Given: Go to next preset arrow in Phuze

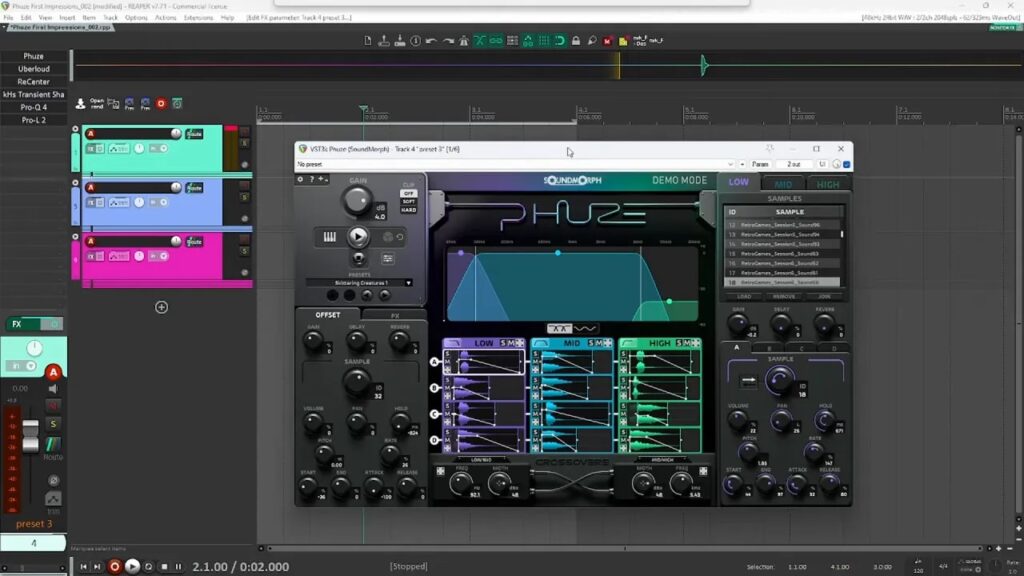Looking at the screenshot, I should click(x=385, y=295).
